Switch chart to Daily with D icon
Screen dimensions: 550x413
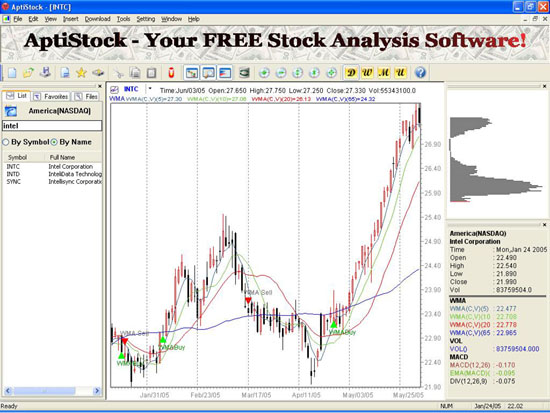coord(351,73)
